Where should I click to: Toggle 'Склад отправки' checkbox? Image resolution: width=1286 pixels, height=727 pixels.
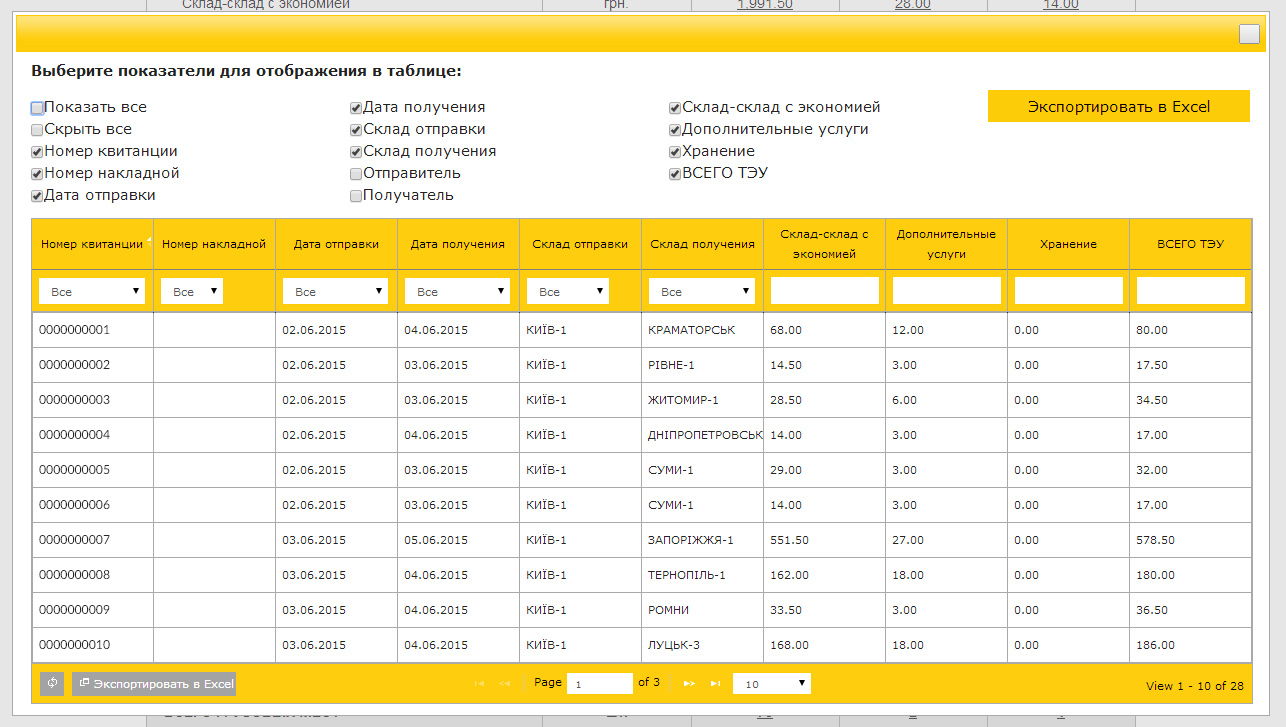pos(356,130)
